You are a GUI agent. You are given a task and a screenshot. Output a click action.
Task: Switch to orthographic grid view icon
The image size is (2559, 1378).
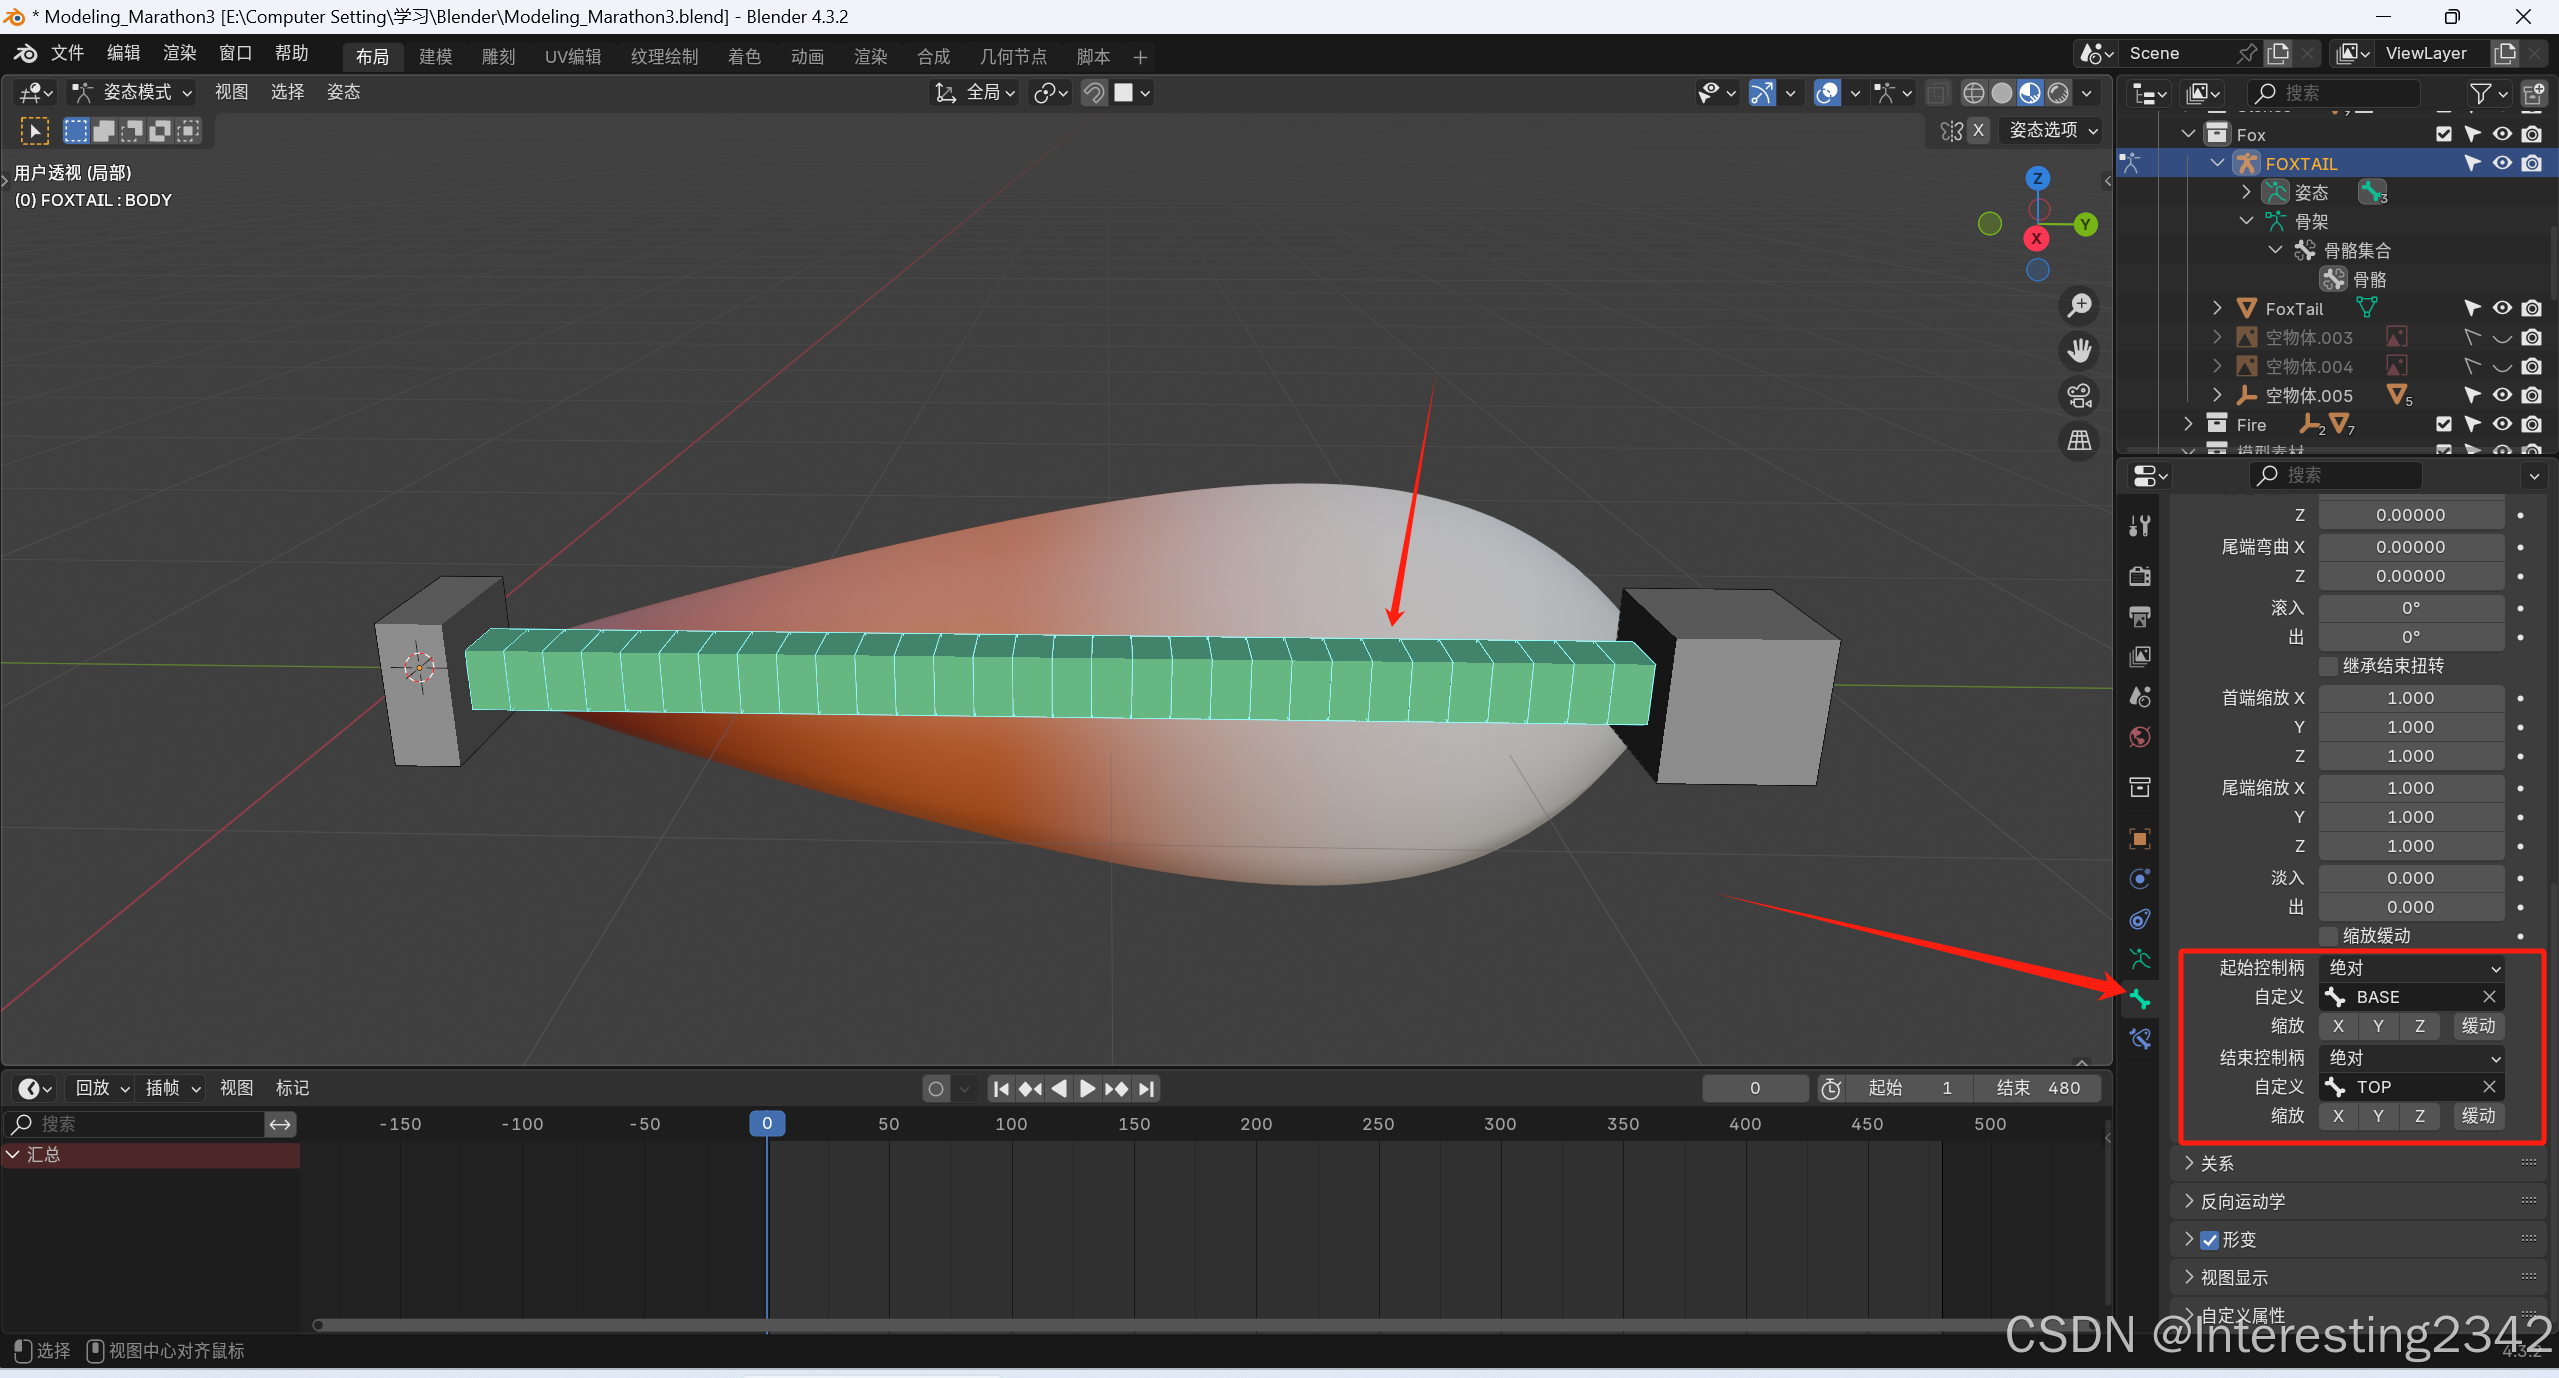click(2080, 440)
